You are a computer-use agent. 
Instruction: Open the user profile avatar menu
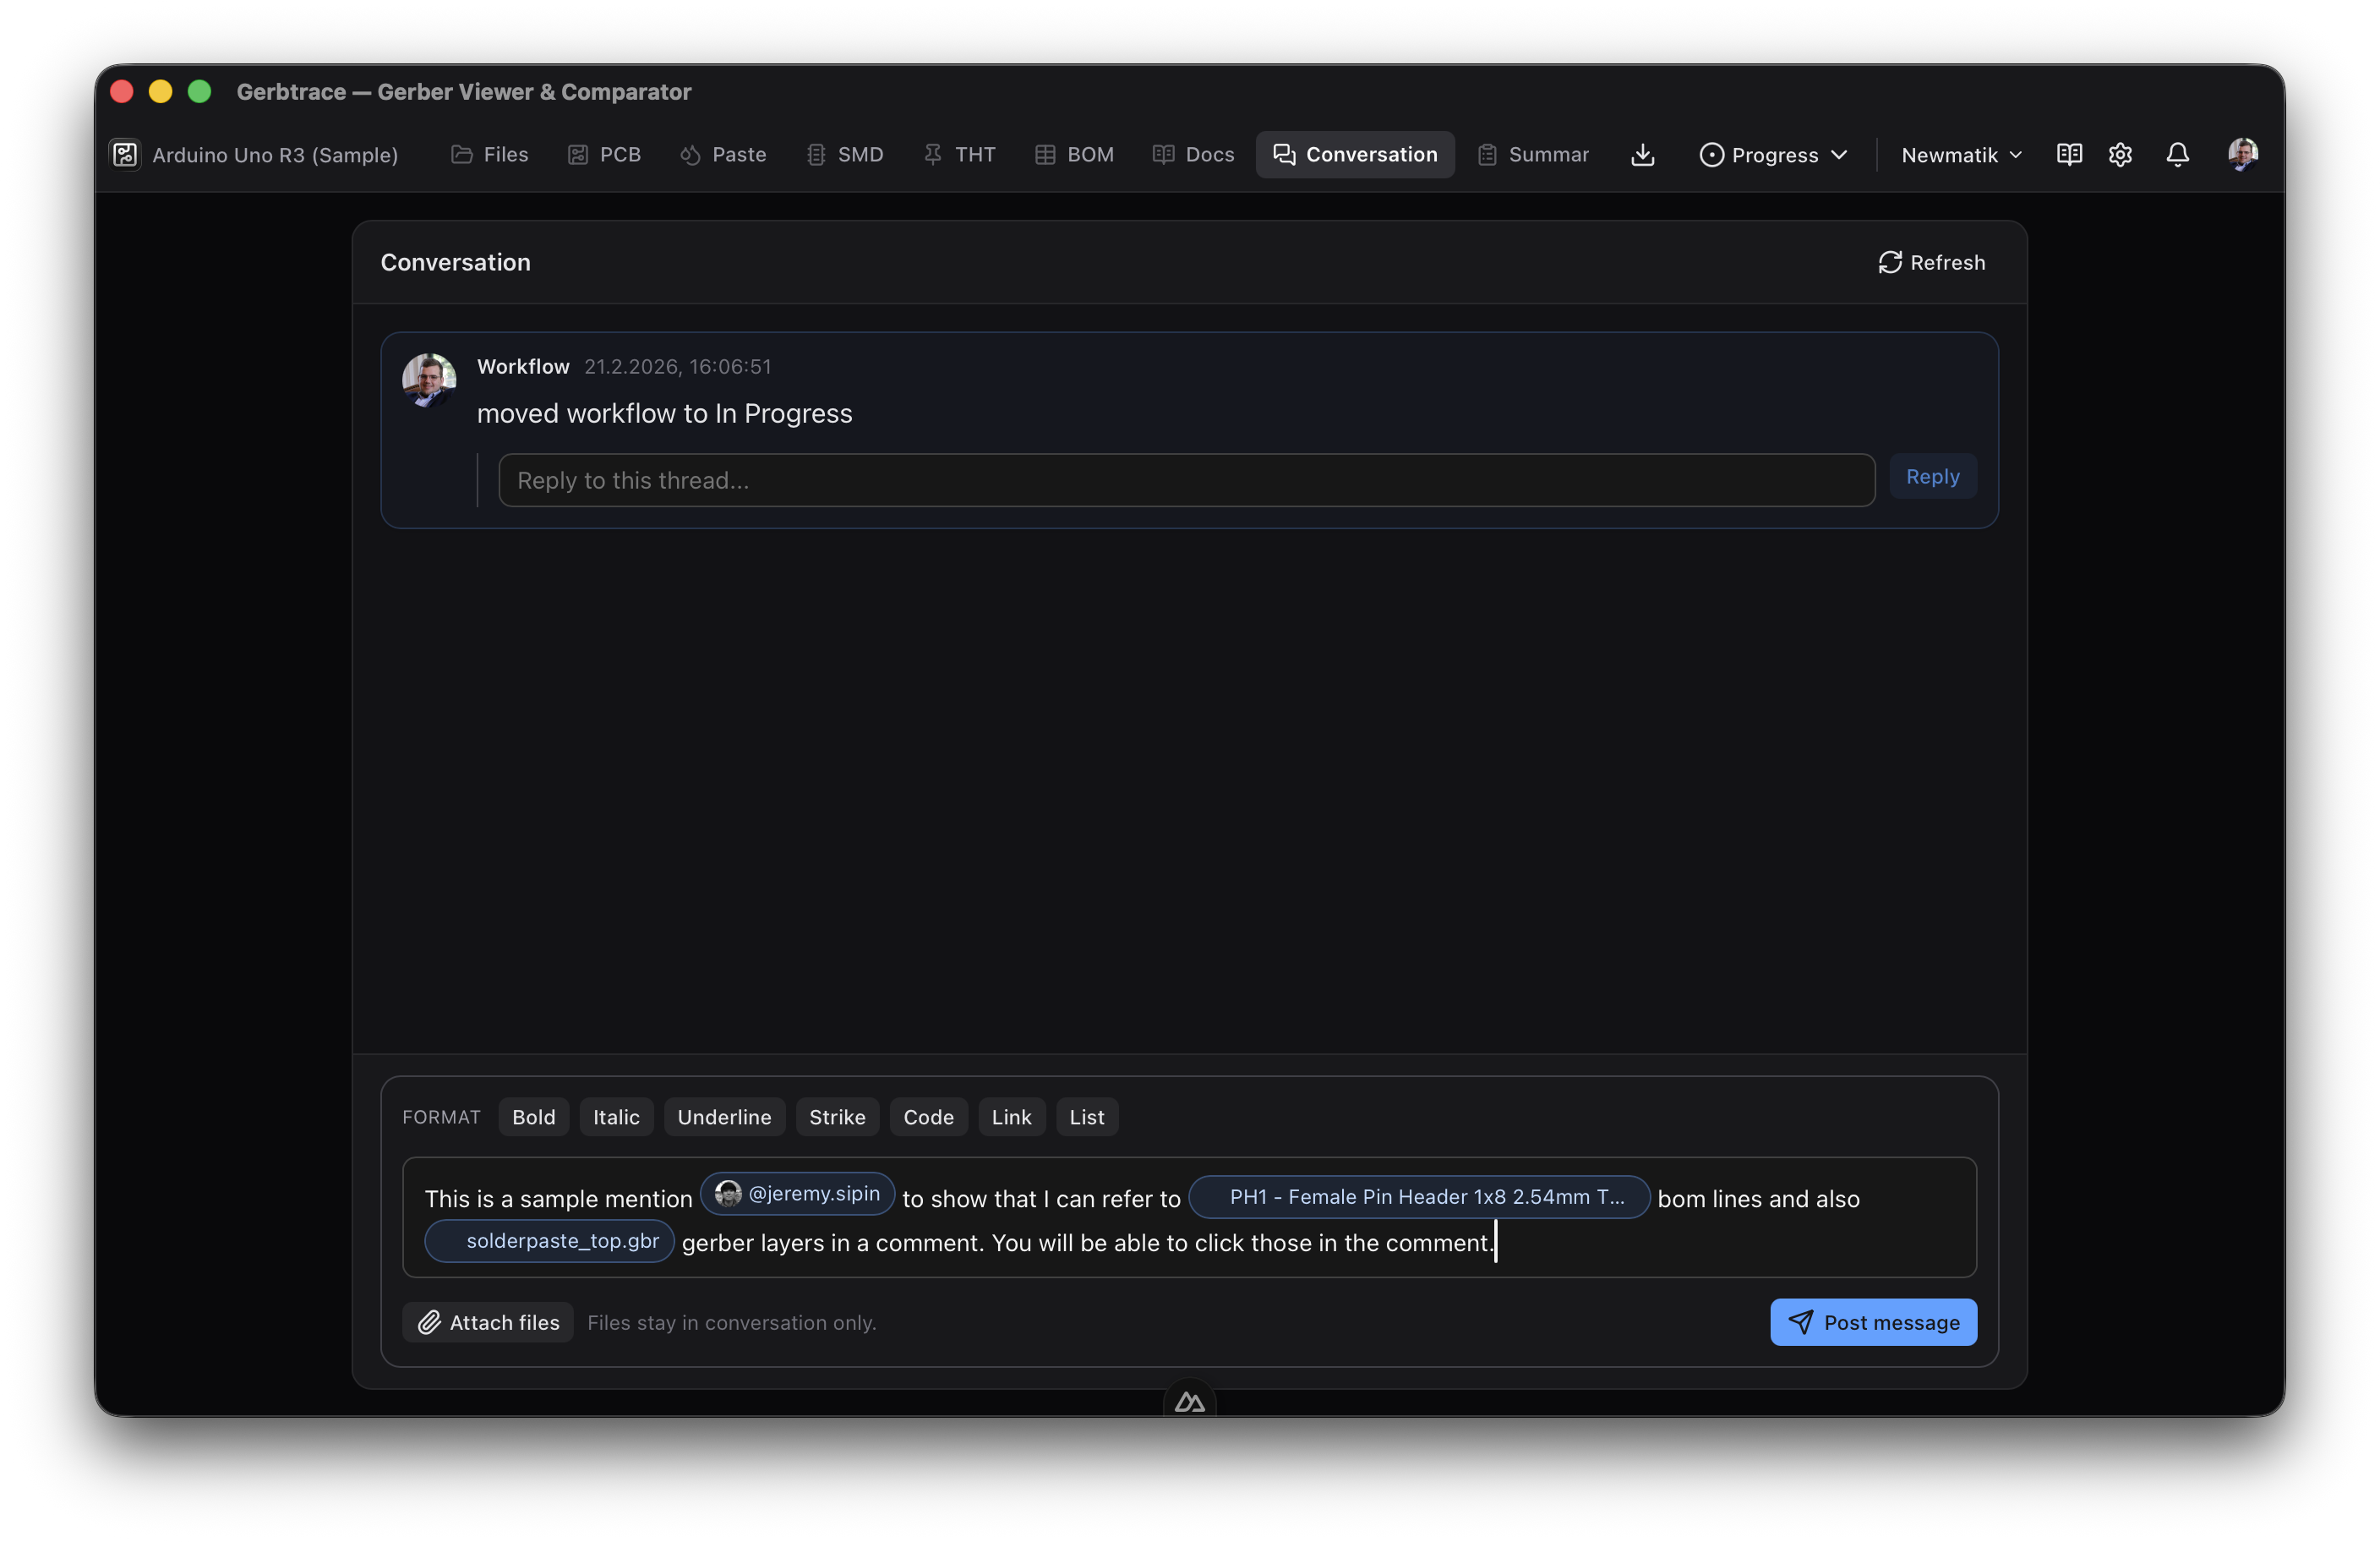[2242, 154]
